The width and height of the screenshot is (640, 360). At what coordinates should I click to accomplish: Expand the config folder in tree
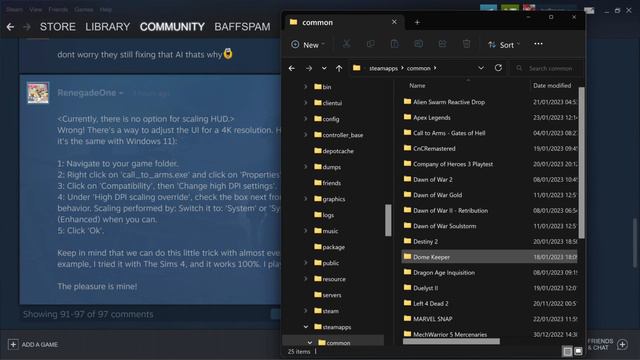305,119
